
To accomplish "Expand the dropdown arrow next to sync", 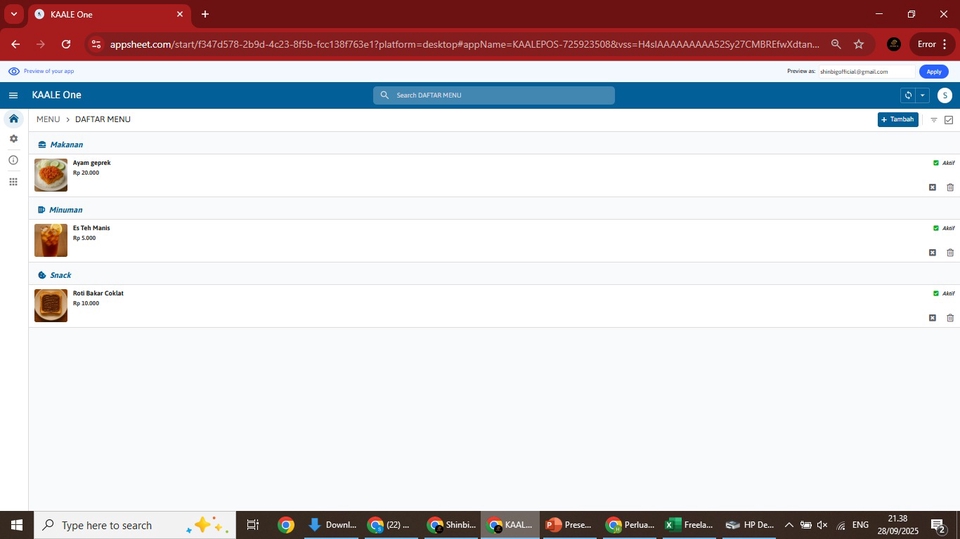I will click(x=922, y=95).
